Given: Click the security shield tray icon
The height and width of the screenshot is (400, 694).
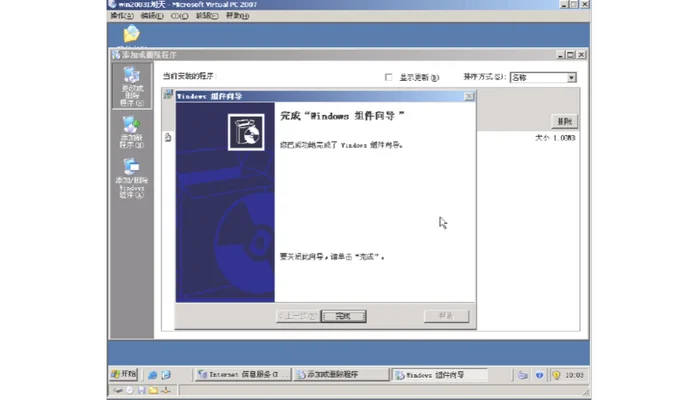Looking at the screenshot, I should point(556,375).
